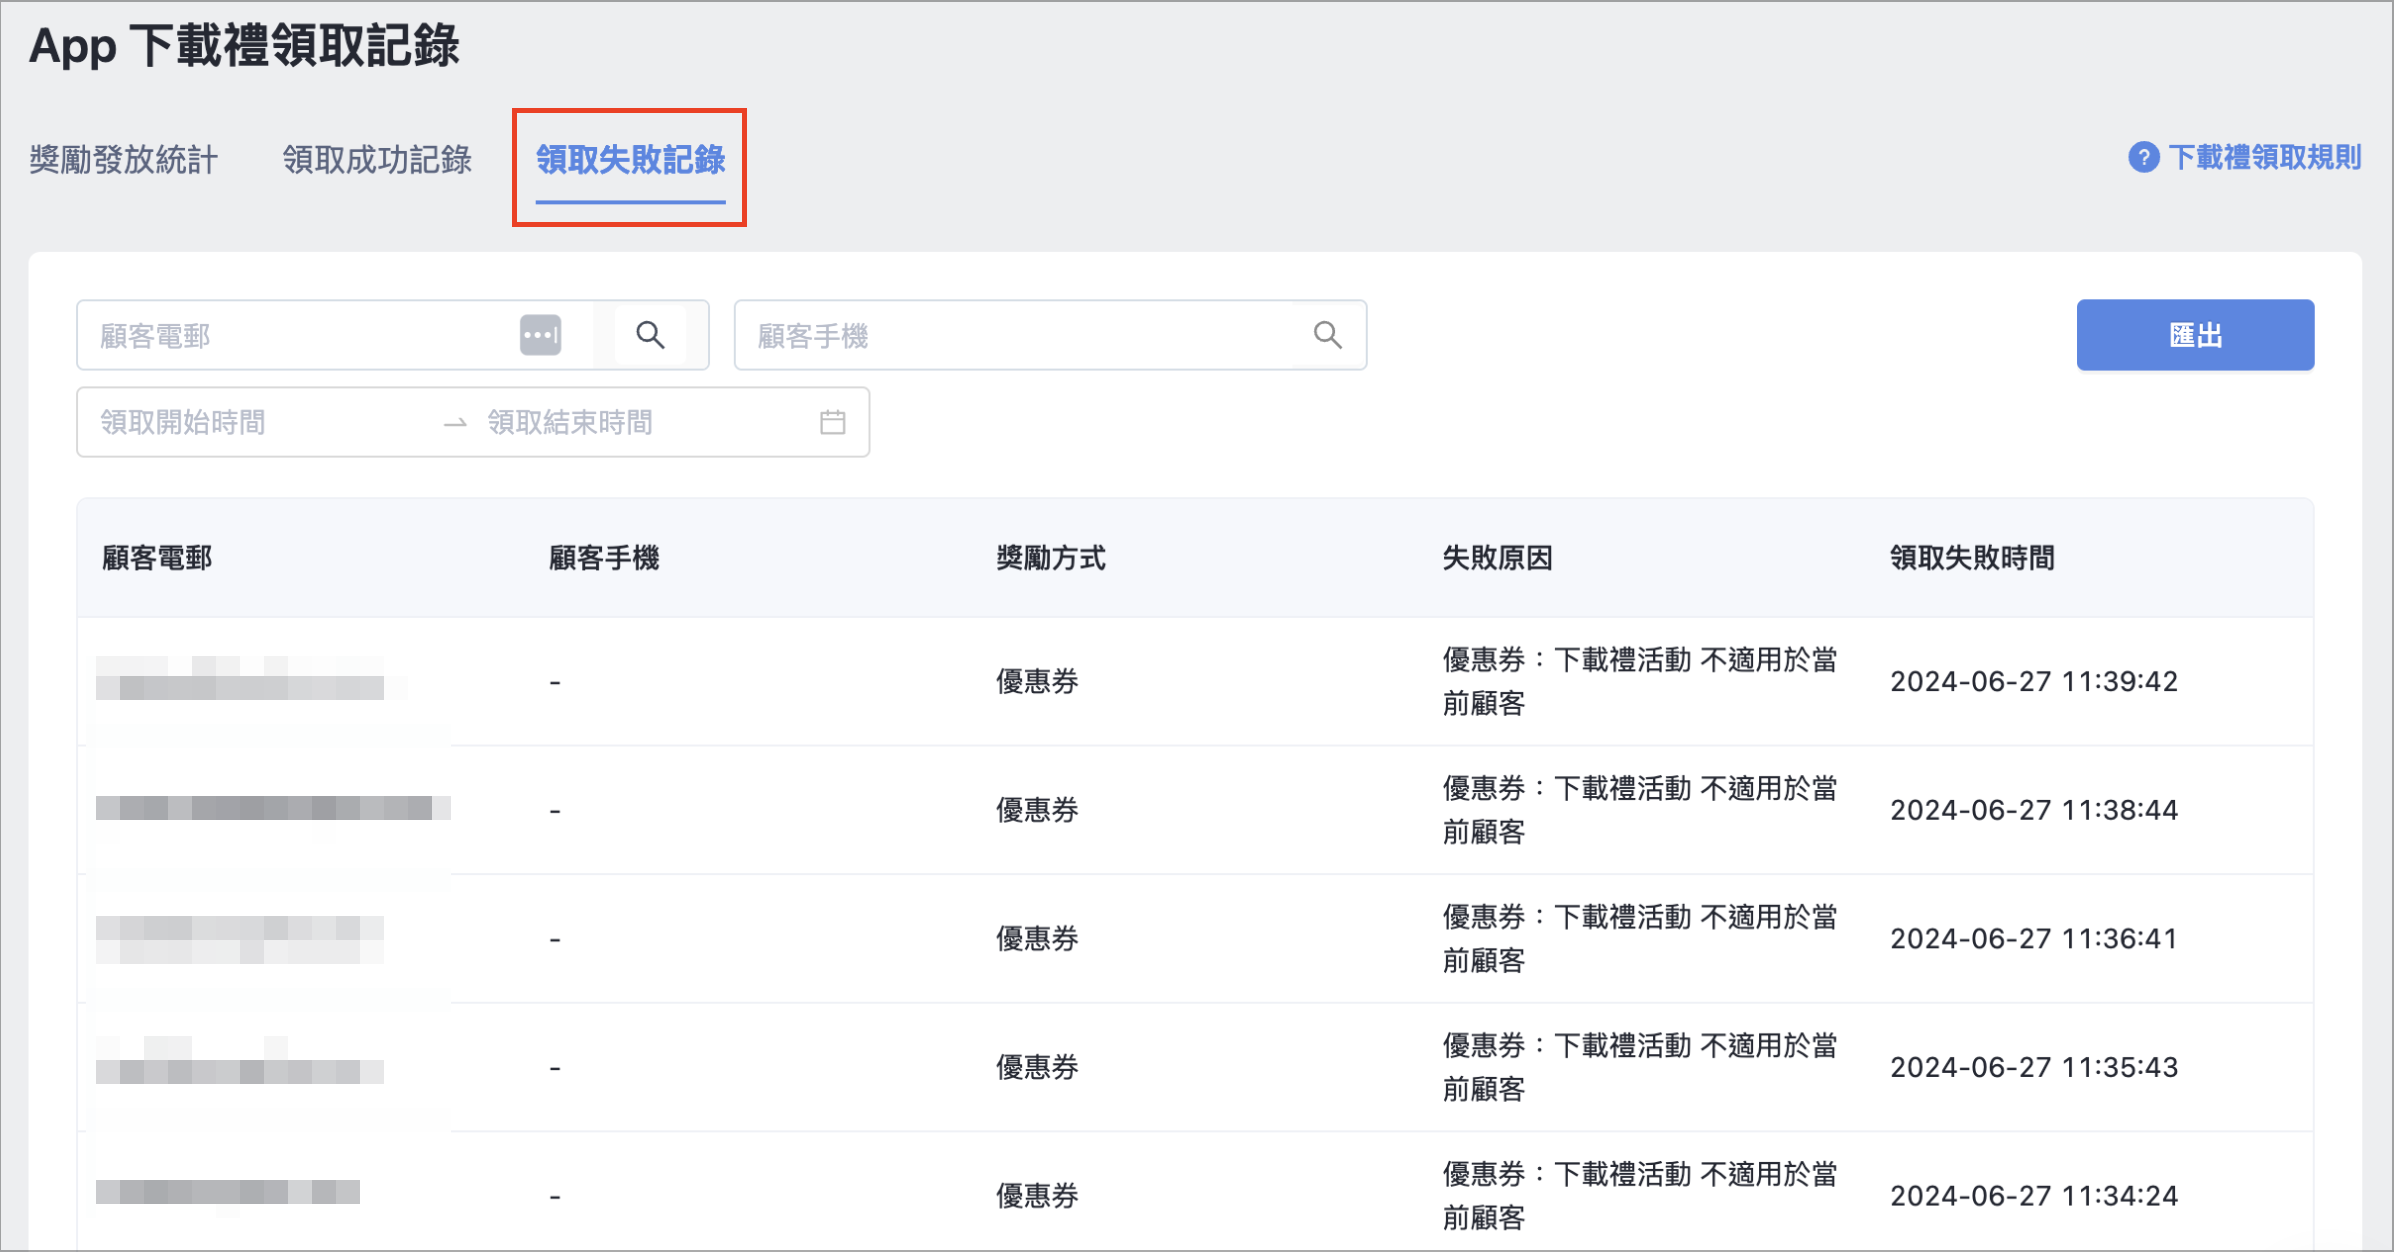
Task: Click 優惠券 in the 11:38:44 row
Action: point(1037,810)
